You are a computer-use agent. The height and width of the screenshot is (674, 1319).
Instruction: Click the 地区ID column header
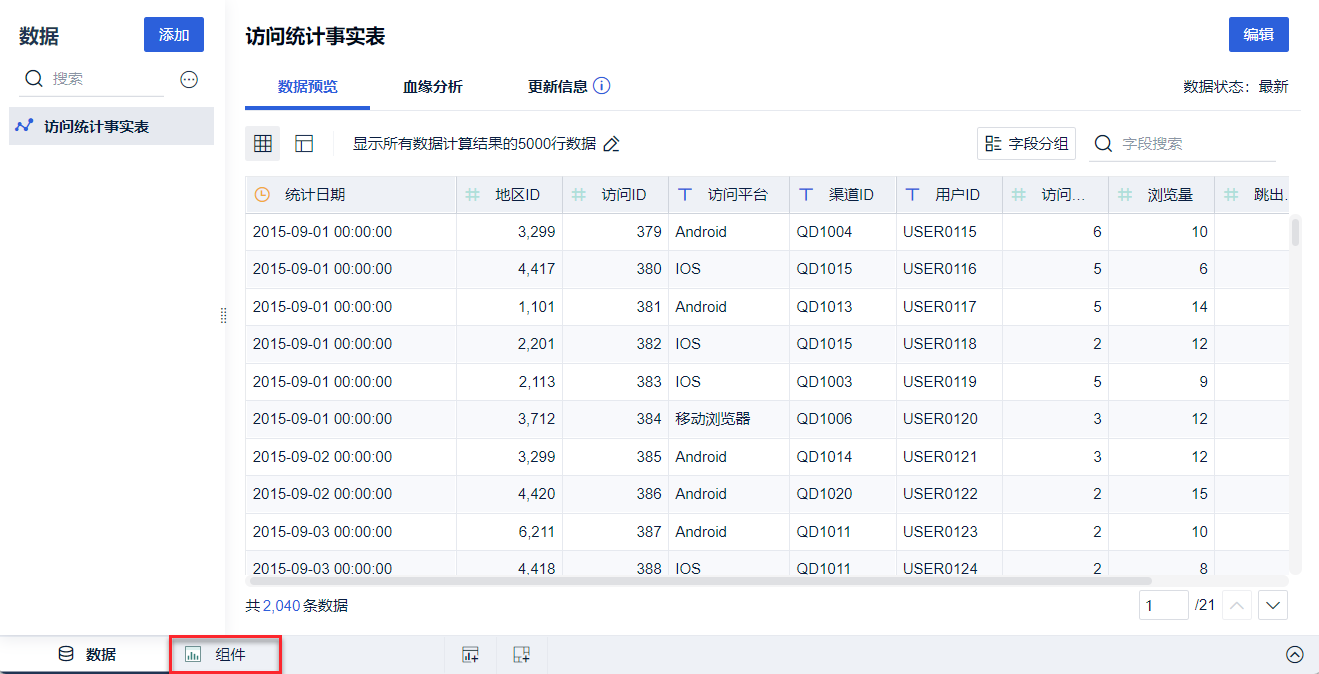coord(510,195)
